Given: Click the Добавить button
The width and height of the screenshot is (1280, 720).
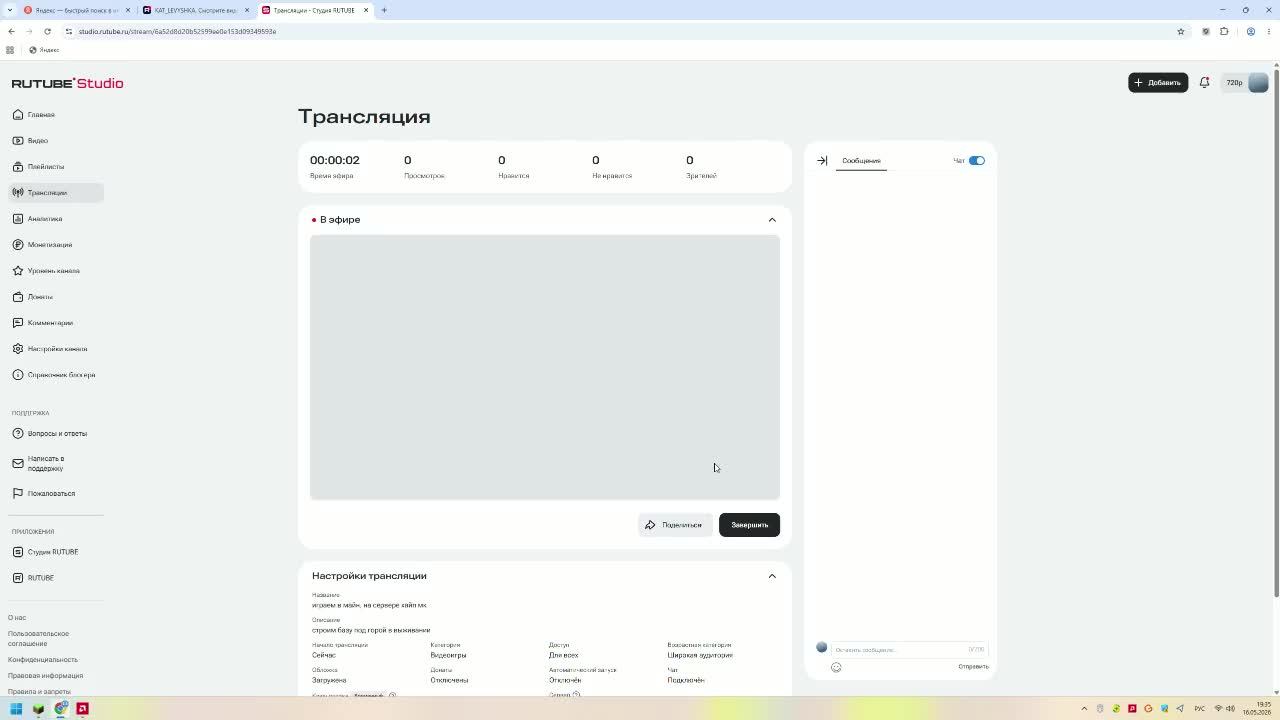Looking at the screenshot, I should point(1158,82).
